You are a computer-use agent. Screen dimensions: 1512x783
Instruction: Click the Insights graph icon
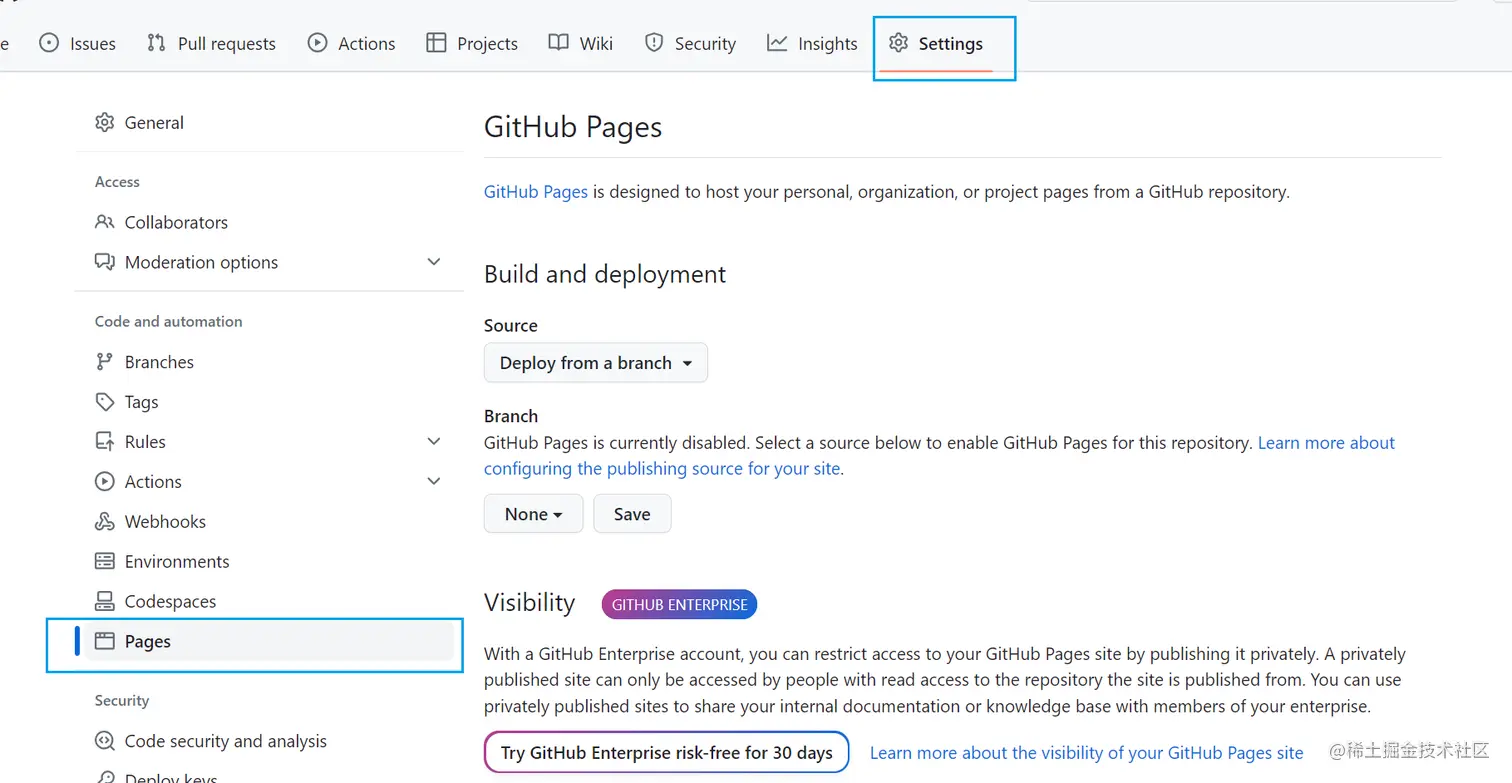coord(777,43)
